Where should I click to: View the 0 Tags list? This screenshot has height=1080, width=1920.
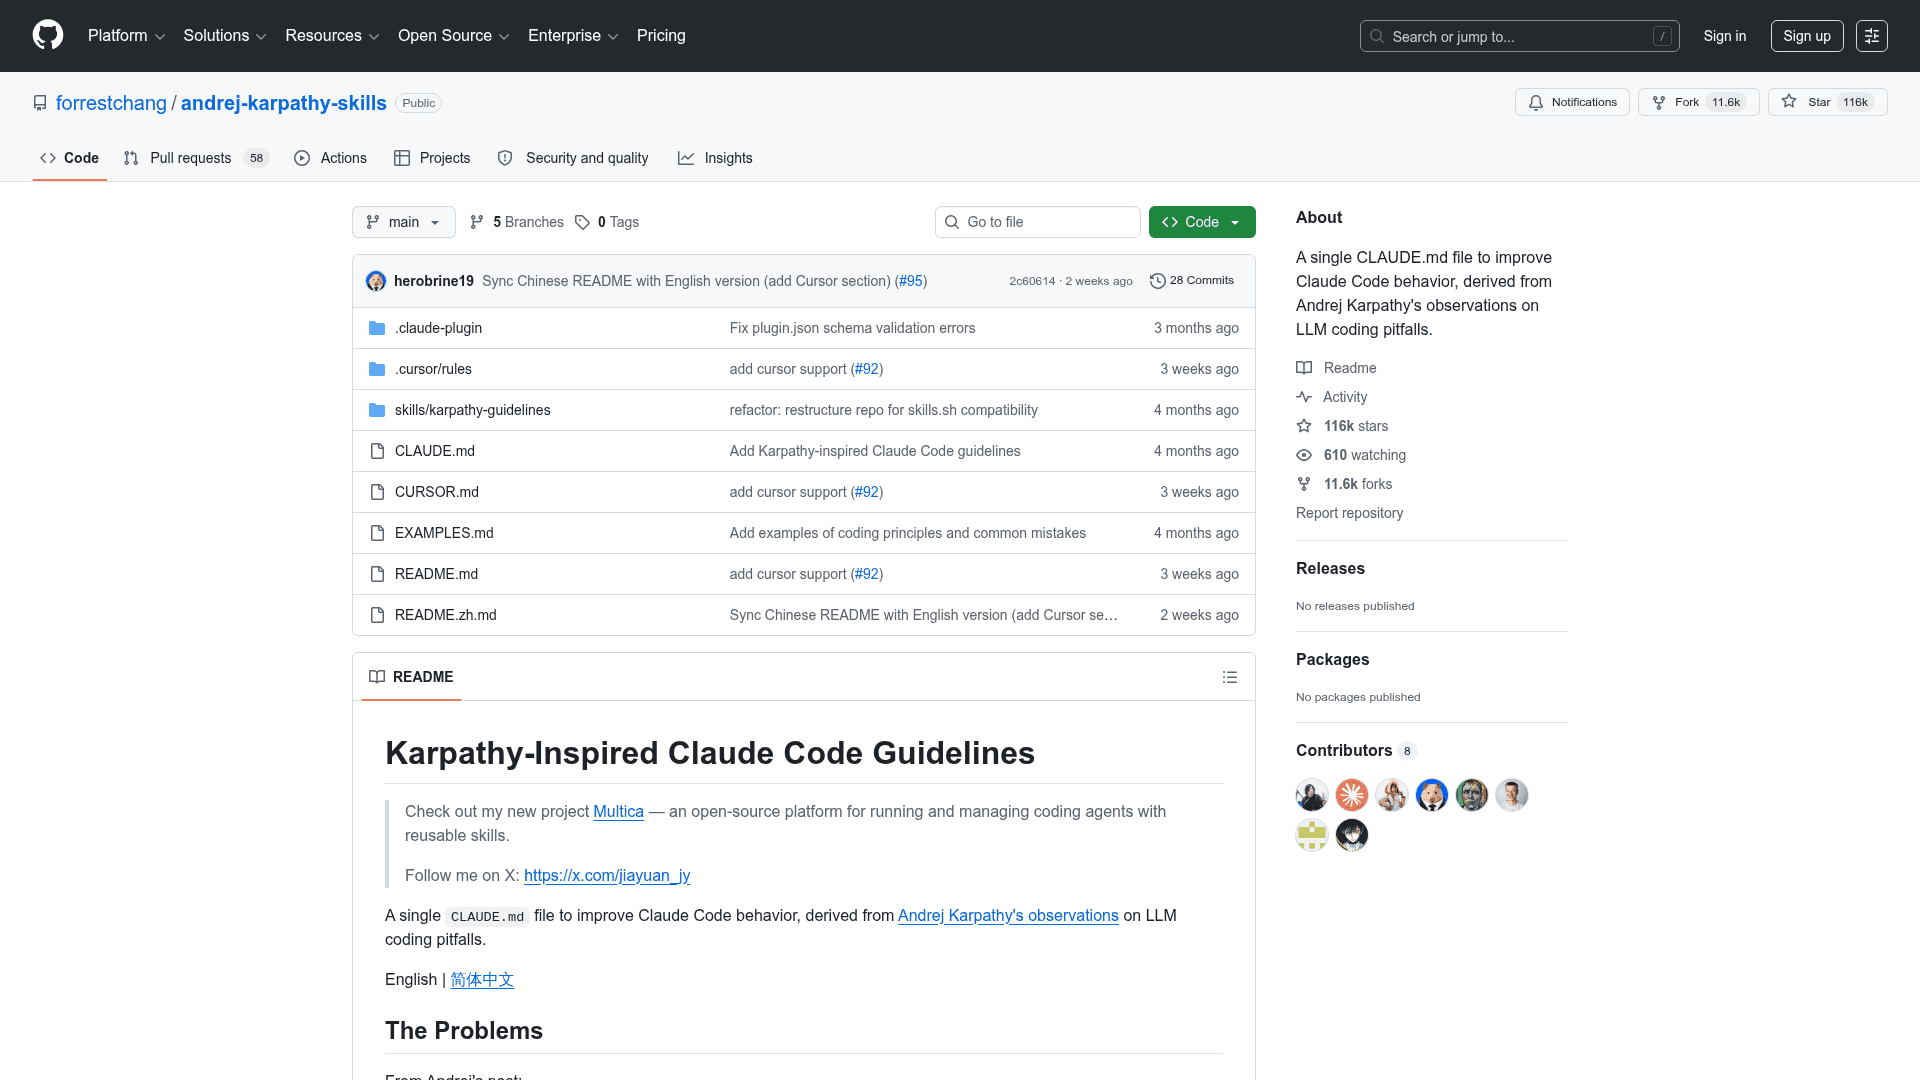click(x=607, y=222)
